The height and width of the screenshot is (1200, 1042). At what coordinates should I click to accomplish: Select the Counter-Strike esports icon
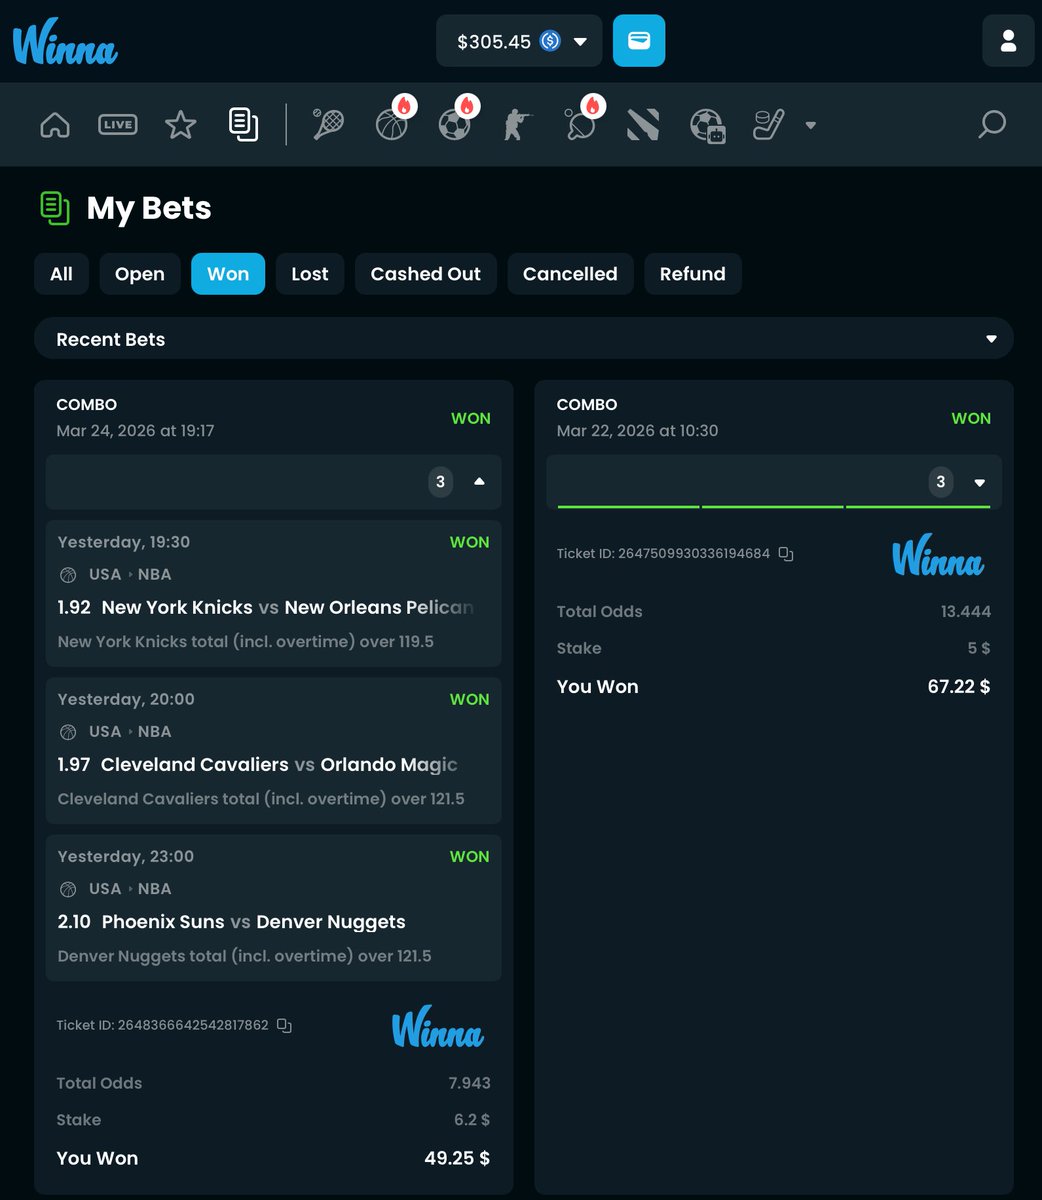[x=517, y=124]
